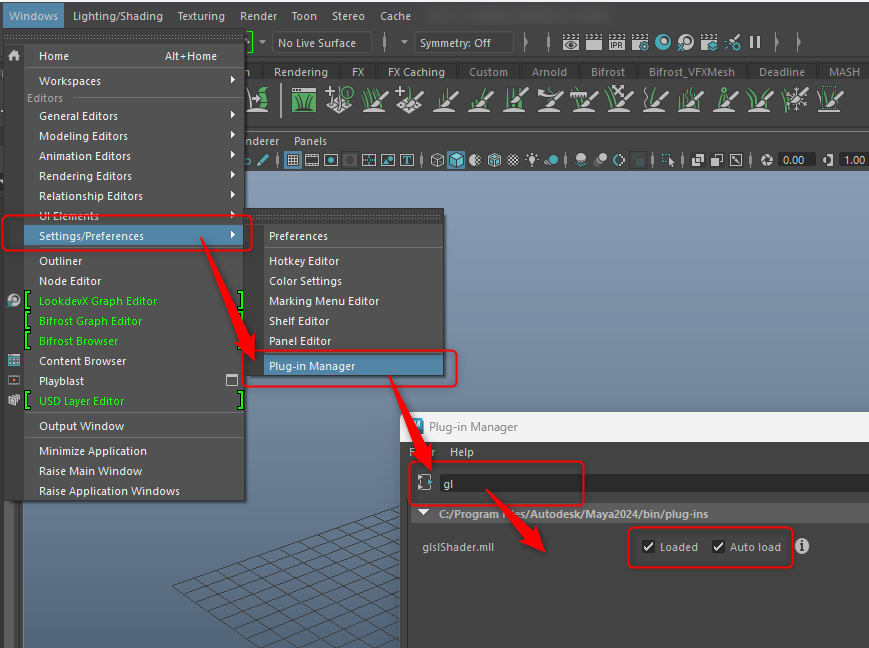Screen dimensions: 869x648
Task: Toggle the Auto load checkbox for glslShader.mll
Action: coord(718,547)
